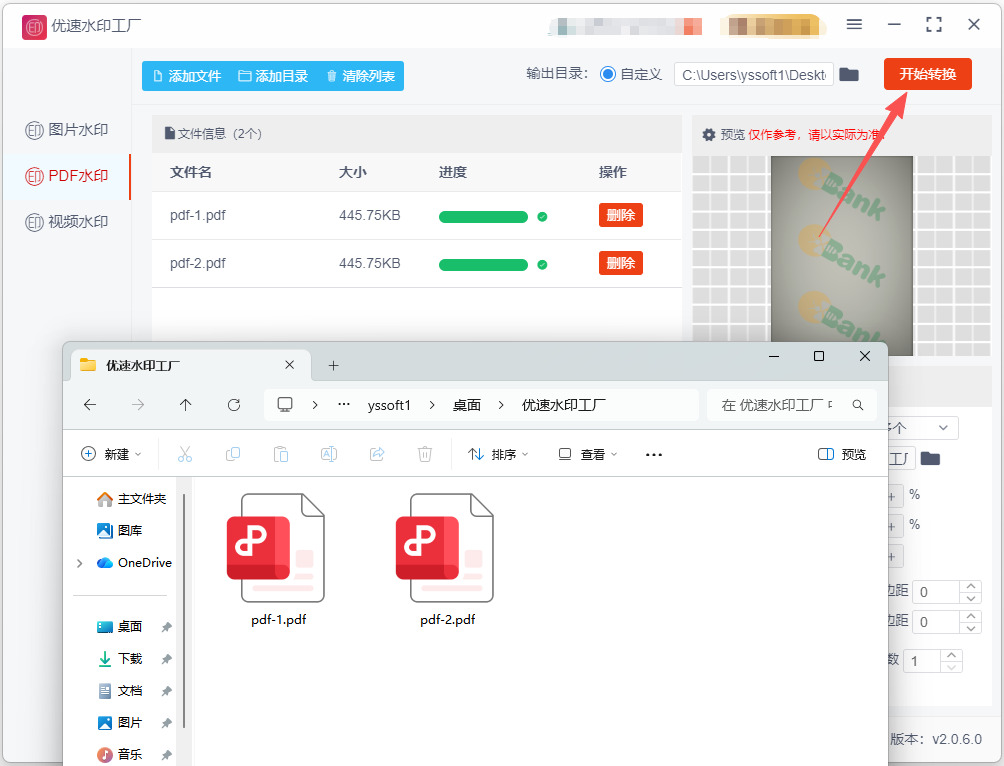
Task: Open output folder browse icon
Action: 848,74
